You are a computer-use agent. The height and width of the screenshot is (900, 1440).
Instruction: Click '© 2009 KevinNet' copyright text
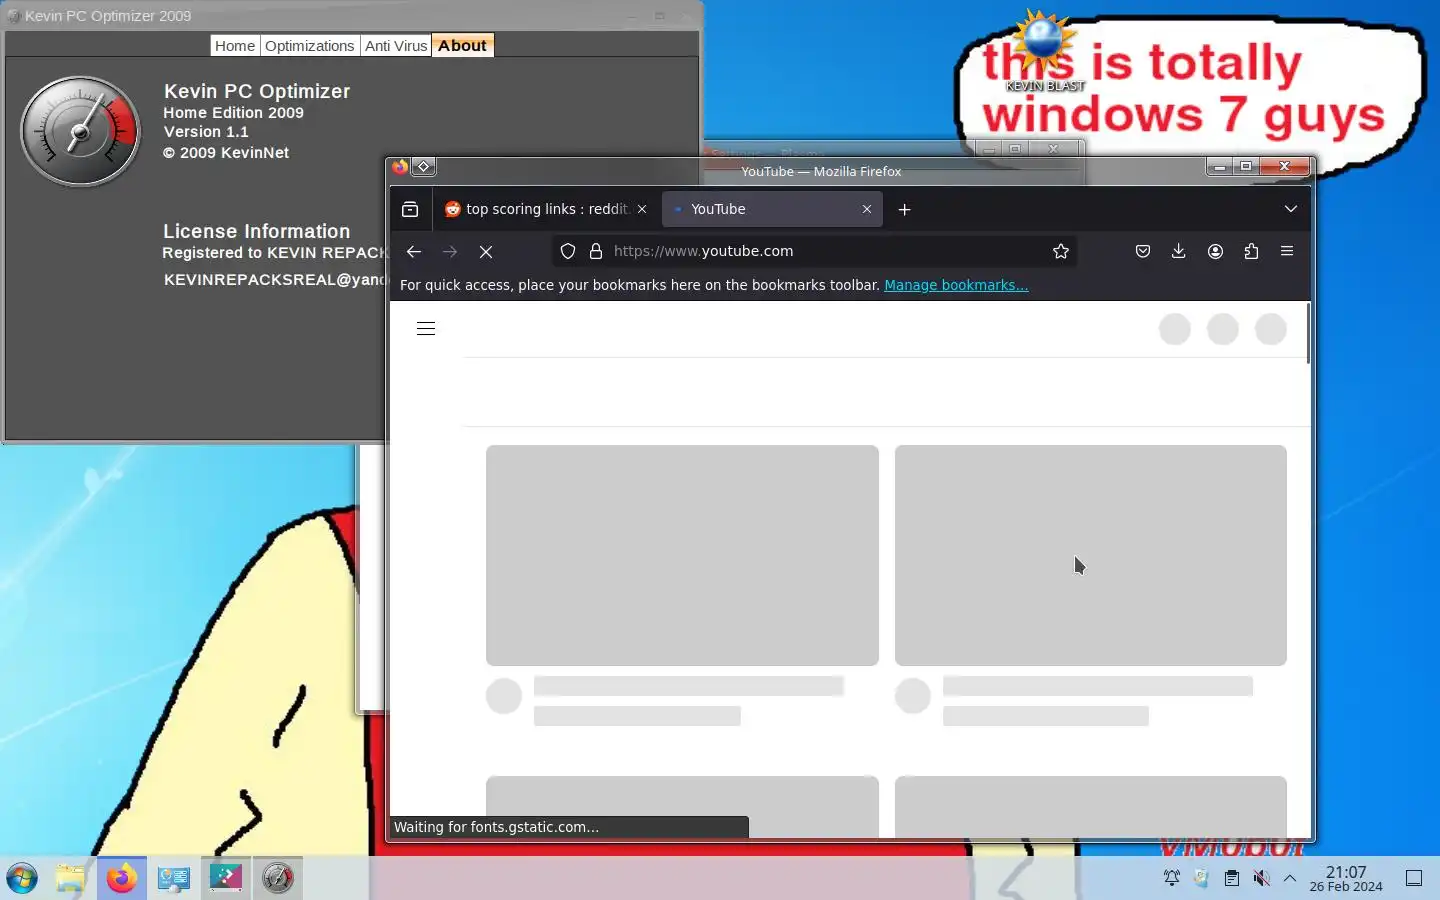226,153
